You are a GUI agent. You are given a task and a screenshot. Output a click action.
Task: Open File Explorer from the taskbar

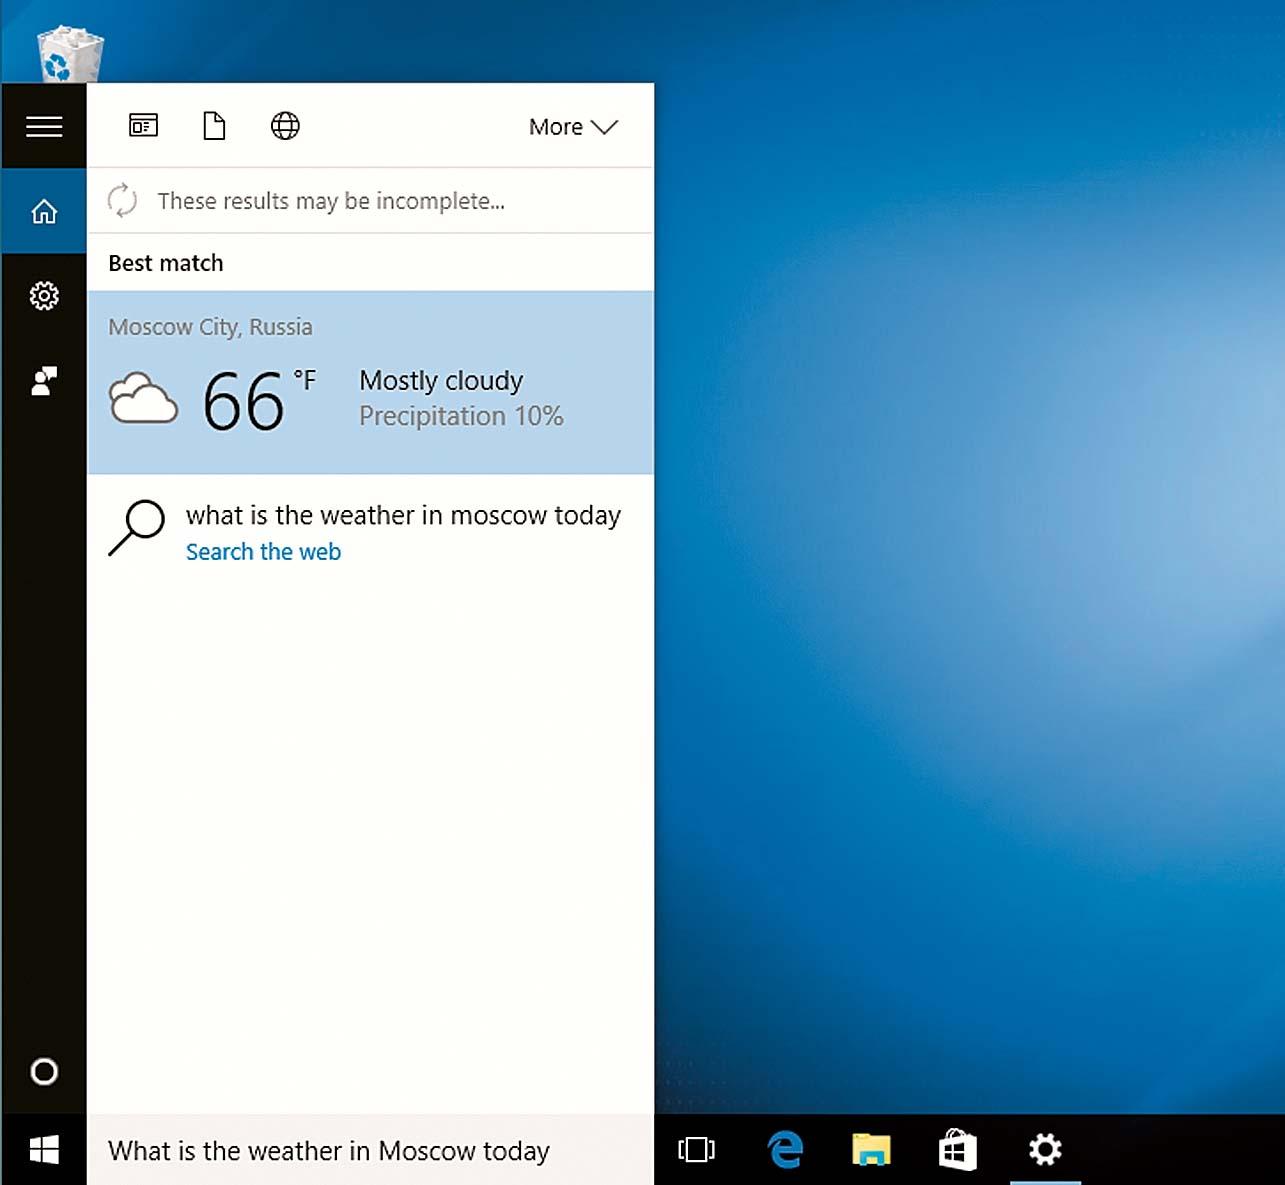tap(871, 1150)
